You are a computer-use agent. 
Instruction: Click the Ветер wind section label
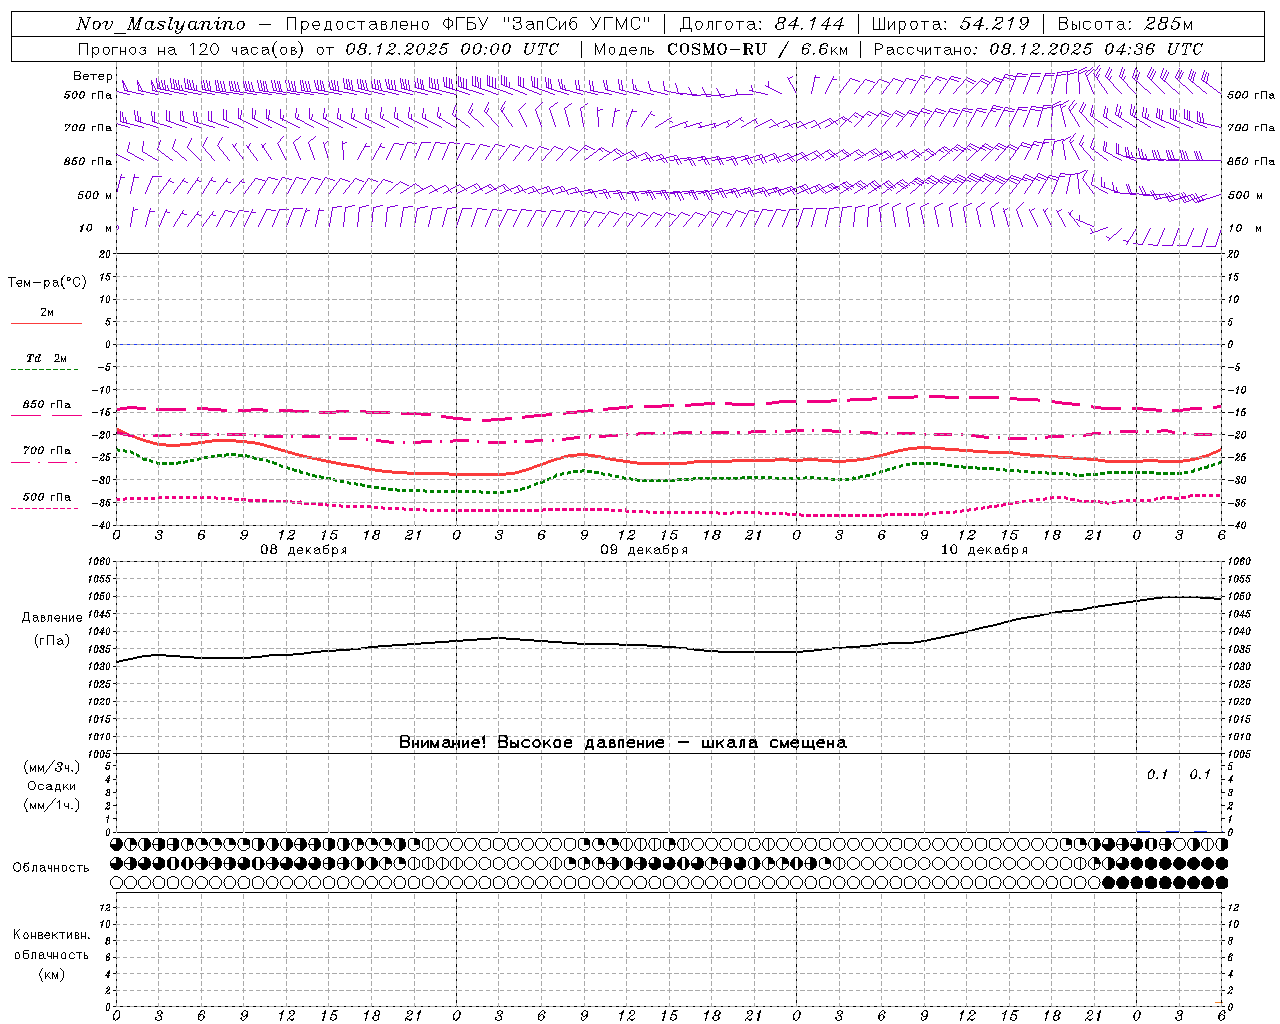pyautogui.click(x=92, y=76)
